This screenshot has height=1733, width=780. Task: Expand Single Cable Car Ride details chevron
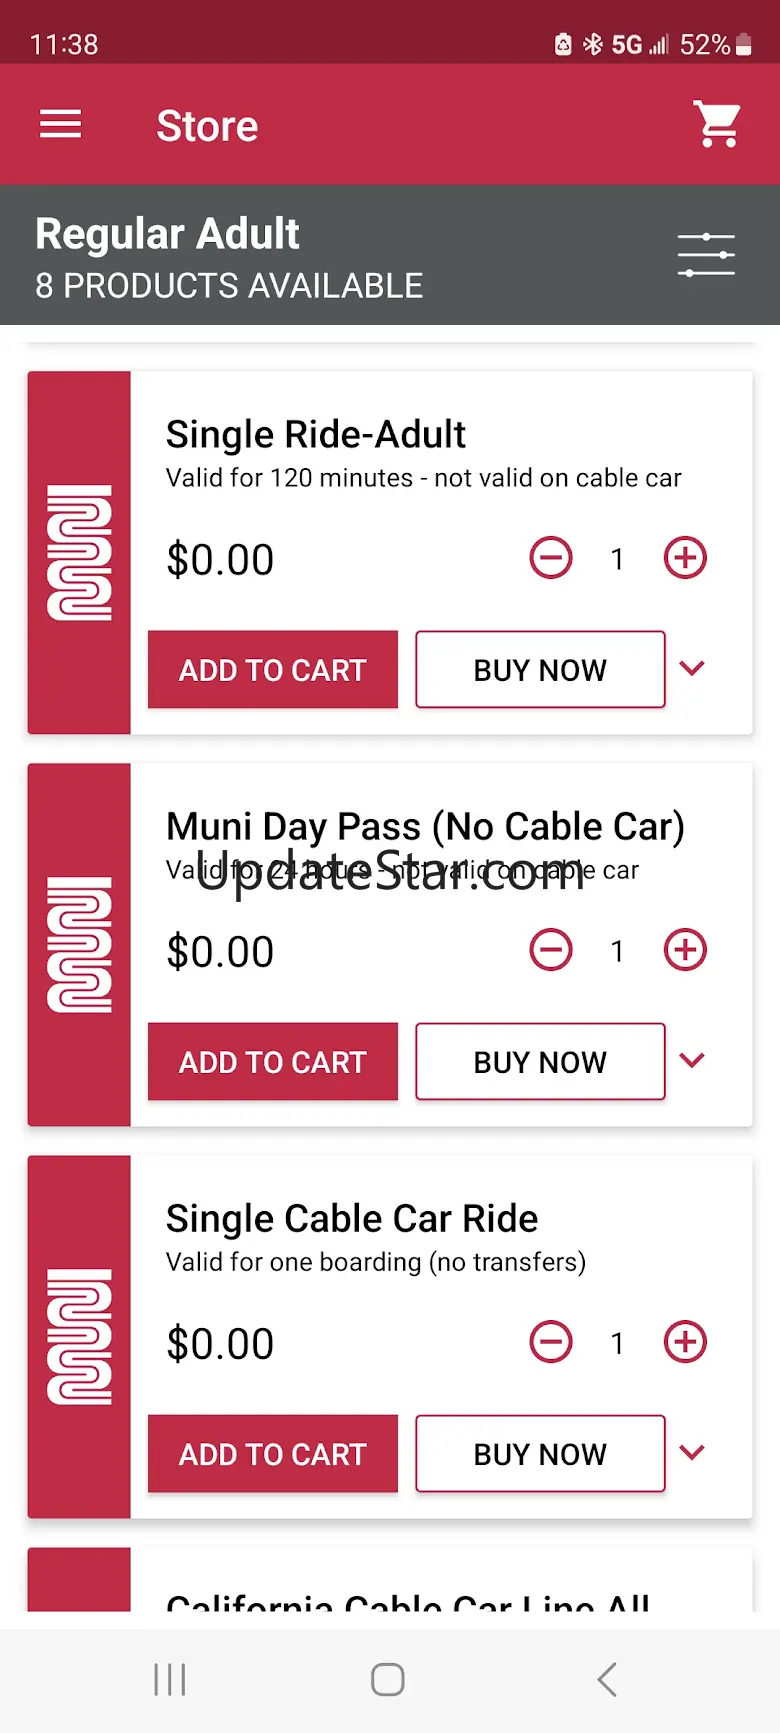coord(692,1452)
